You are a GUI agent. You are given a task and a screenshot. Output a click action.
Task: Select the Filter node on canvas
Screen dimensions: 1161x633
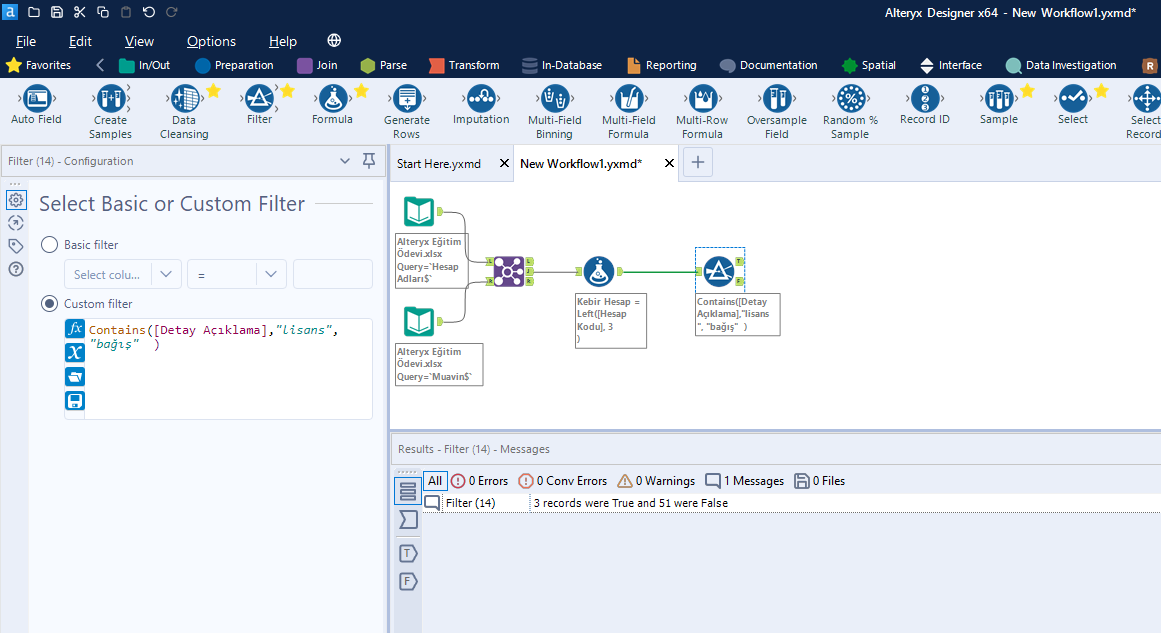tap(718, 270)
